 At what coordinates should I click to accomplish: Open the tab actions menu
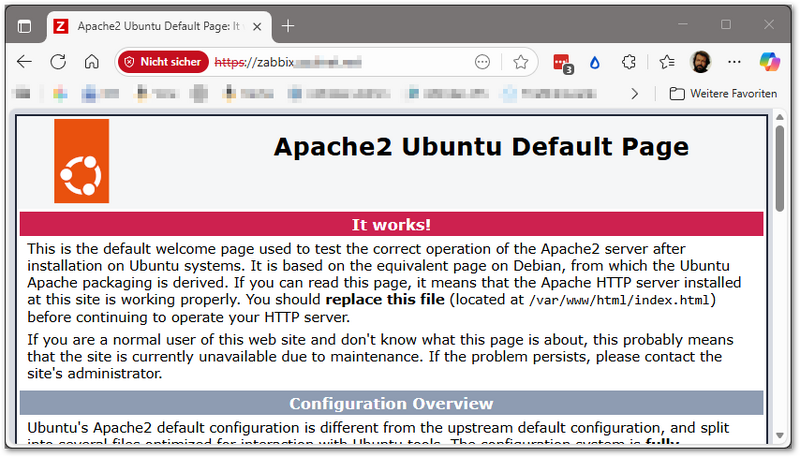pyautogui.click(x=25, y=25)
